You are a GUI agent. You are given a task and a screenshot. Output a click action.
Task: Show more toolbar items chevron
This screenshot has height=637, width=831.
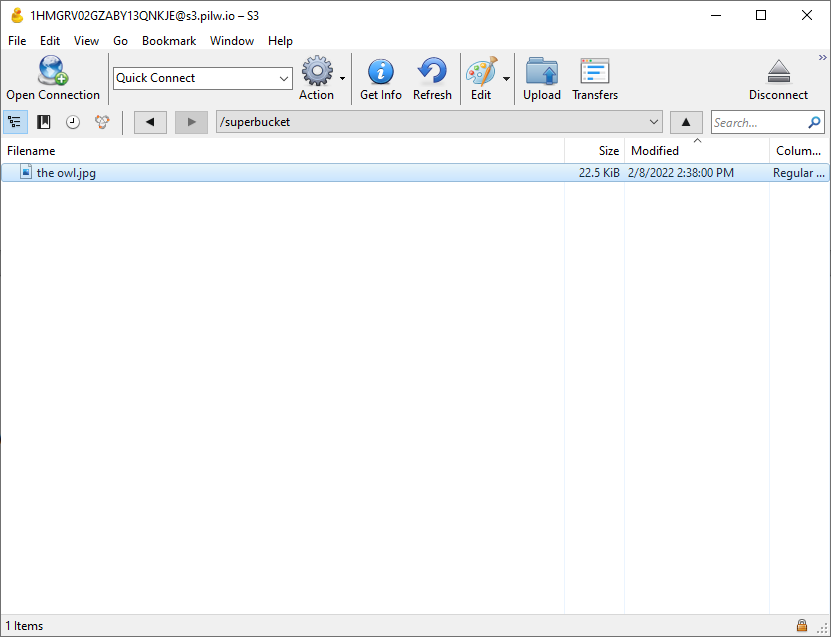click(823, 57)
